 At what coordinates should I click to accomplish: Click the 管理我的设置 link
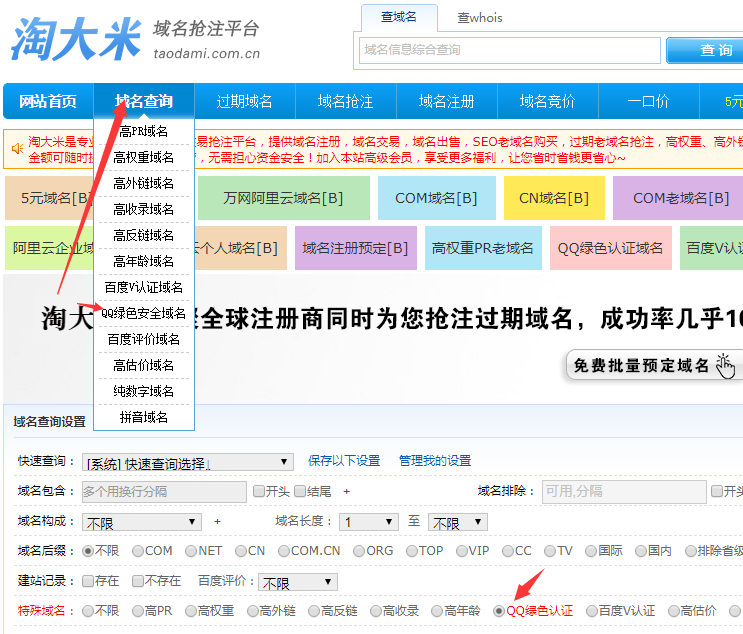435,461
